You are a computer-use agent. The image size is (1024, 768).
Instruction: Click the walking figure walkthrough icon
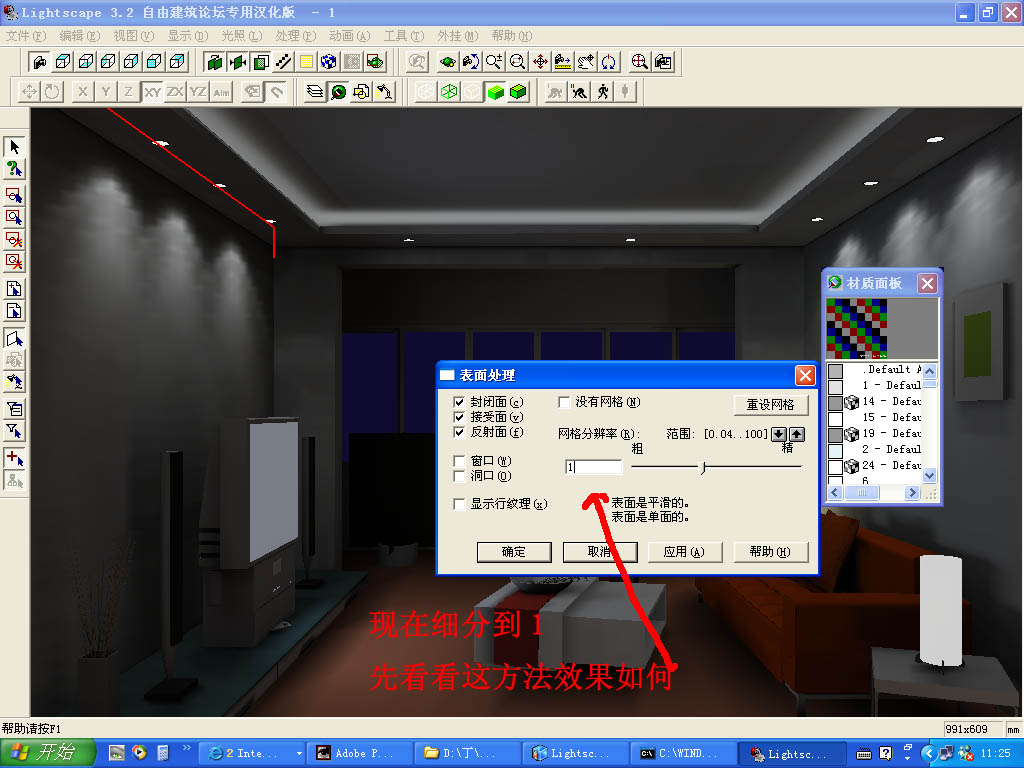(603, 92)
